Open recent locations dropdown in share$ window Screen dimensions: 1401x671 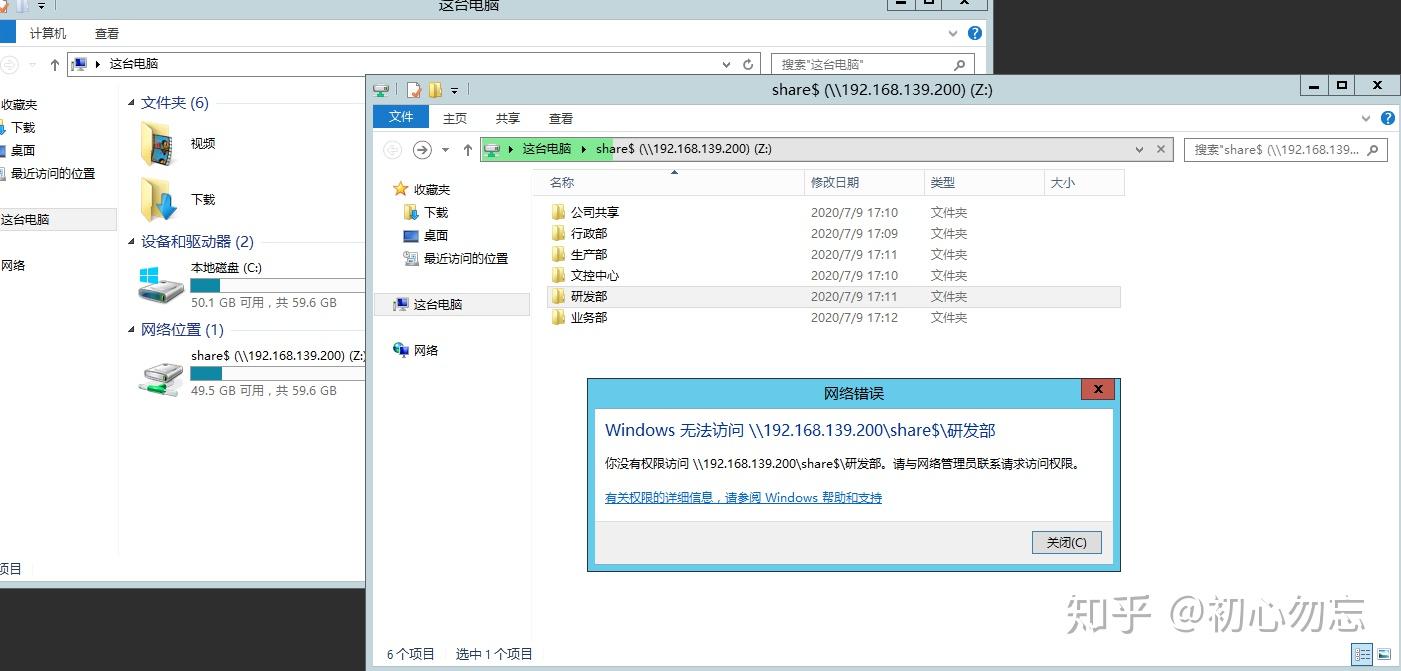click(444, 150)
